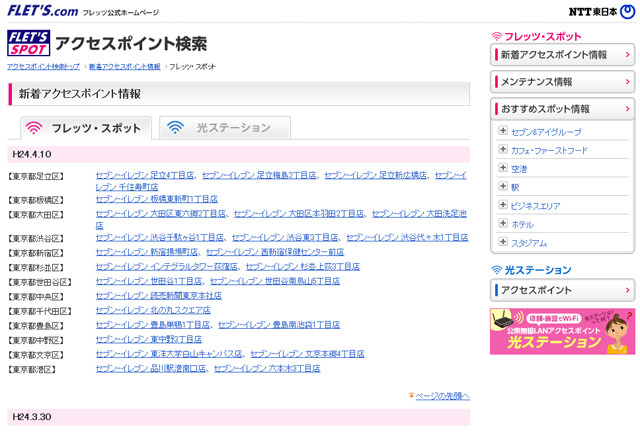Open the カフェ・ファーストフード text link
Image resolution: width=640 pixels, height=432 pixels.
[549, 151]
